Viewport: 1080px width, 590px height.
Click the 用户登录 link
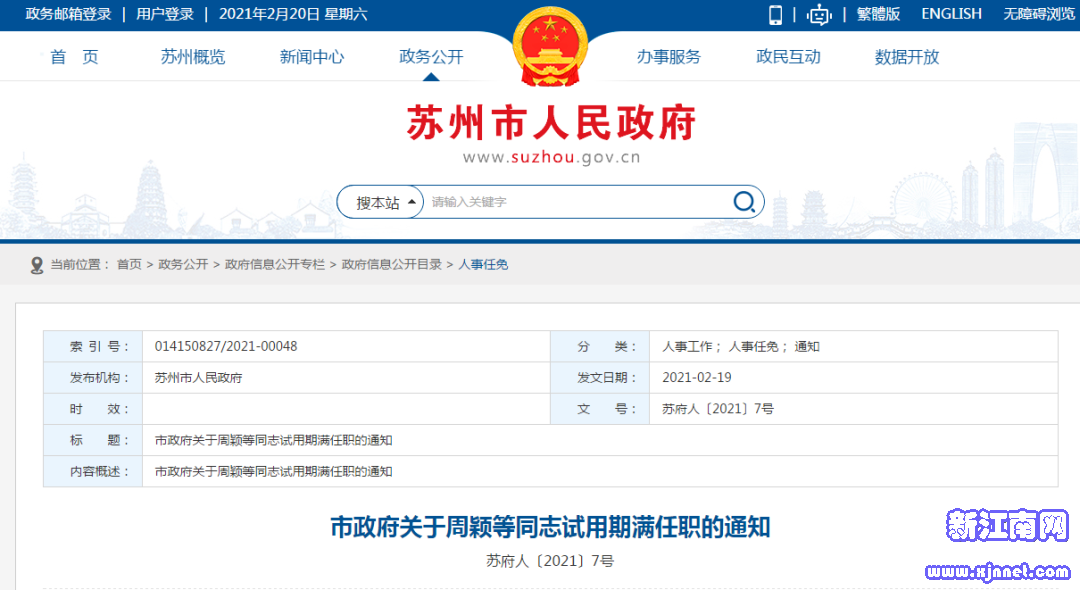click(164, 14)
